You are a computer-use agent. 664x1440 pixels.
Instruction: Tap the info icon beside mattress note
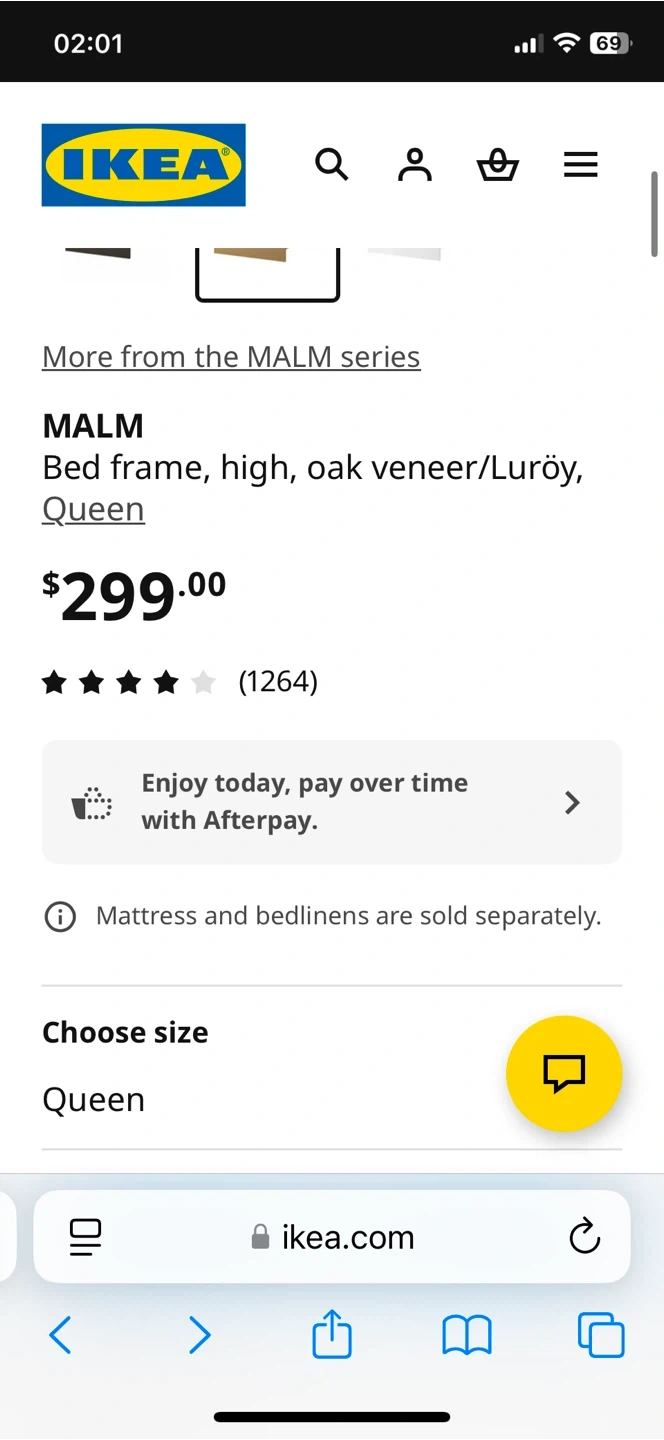[60, 916]
